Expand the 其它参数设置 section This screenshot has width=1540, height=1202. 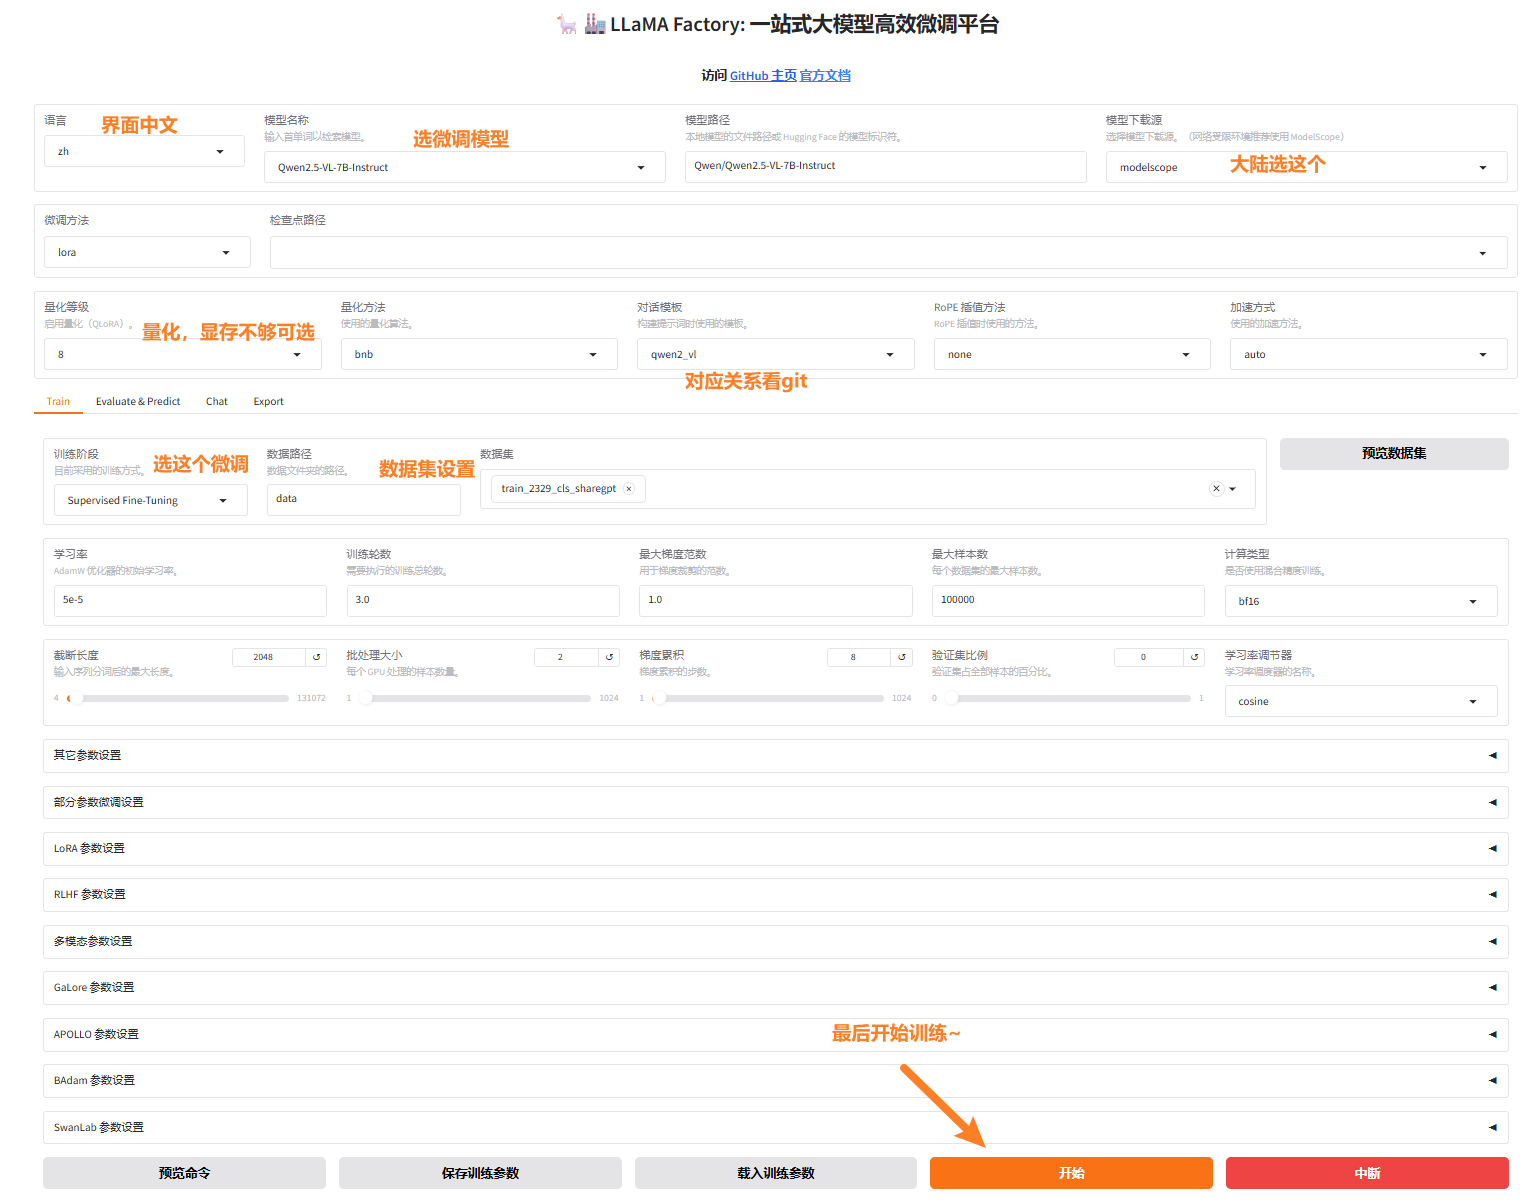(776, 756)
